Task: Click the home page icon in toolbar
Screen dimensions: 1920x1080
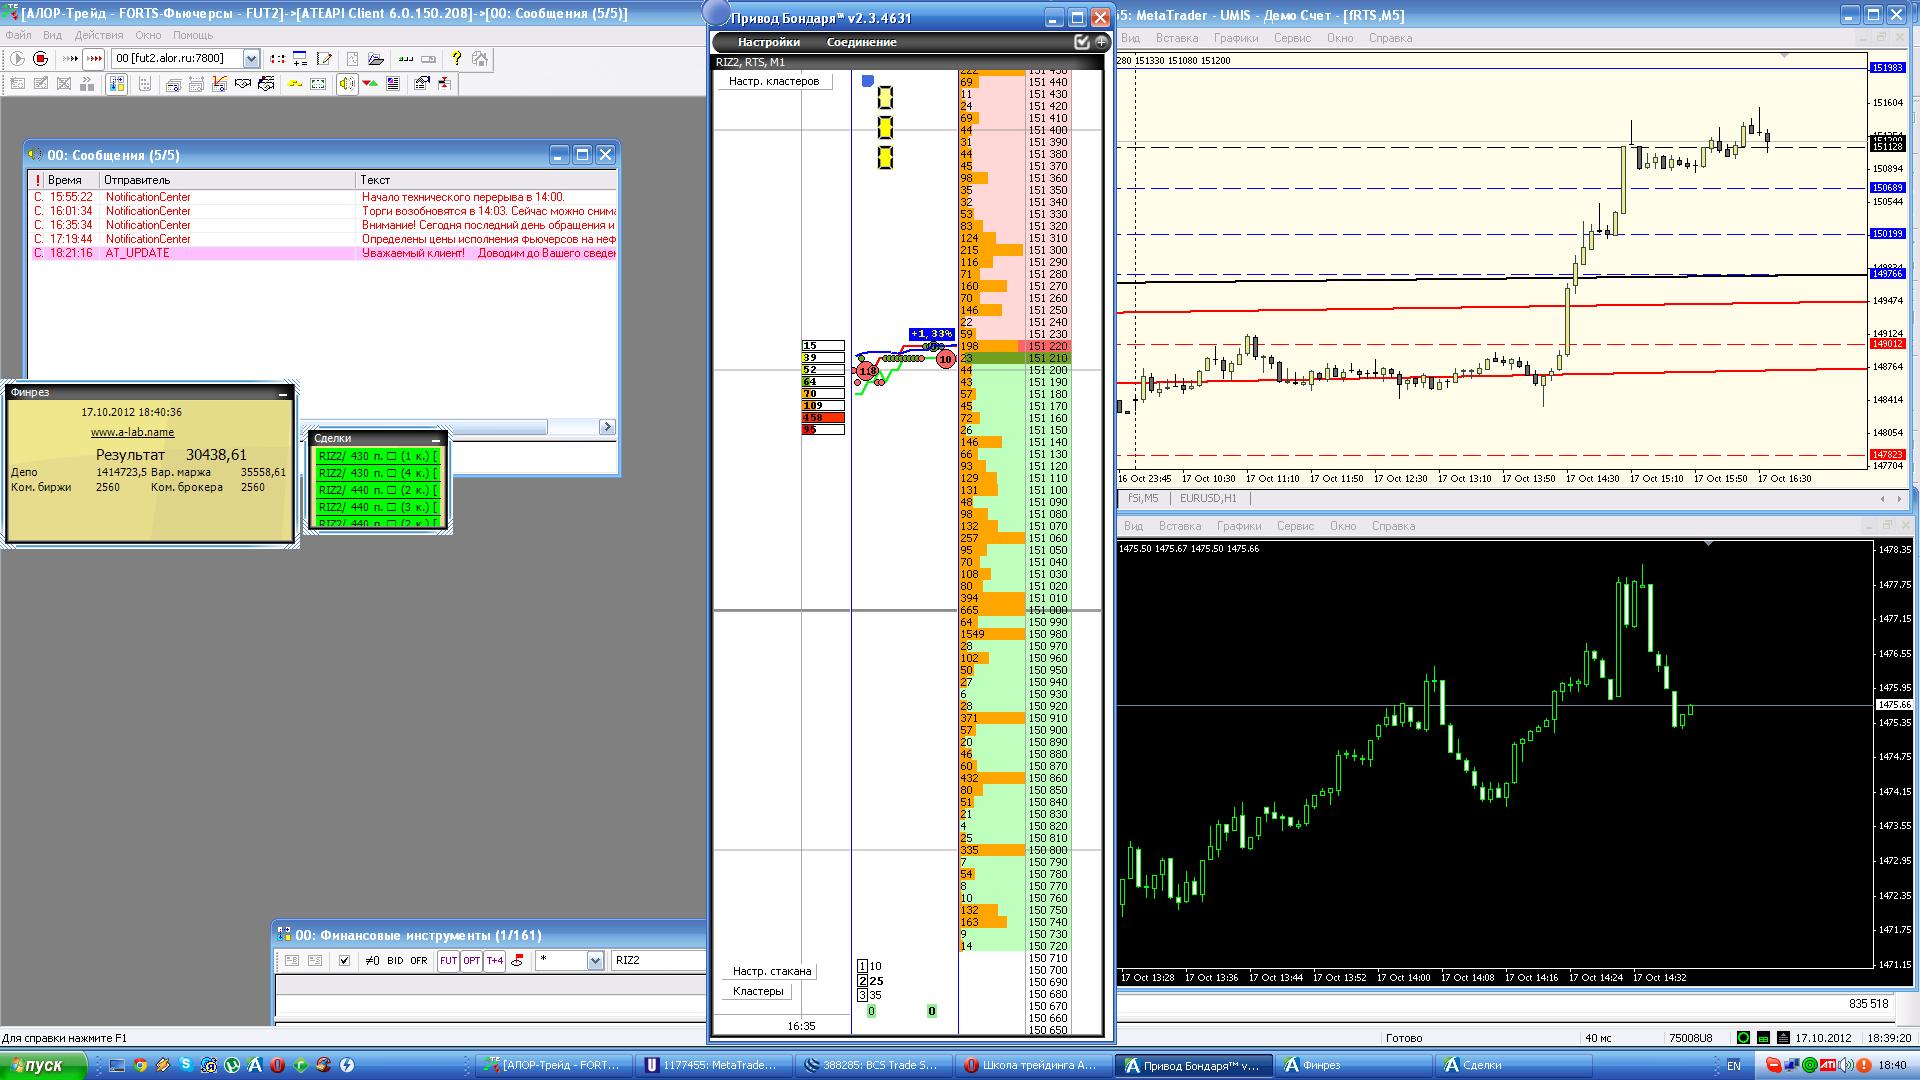Action: click(x=480, y=59)
